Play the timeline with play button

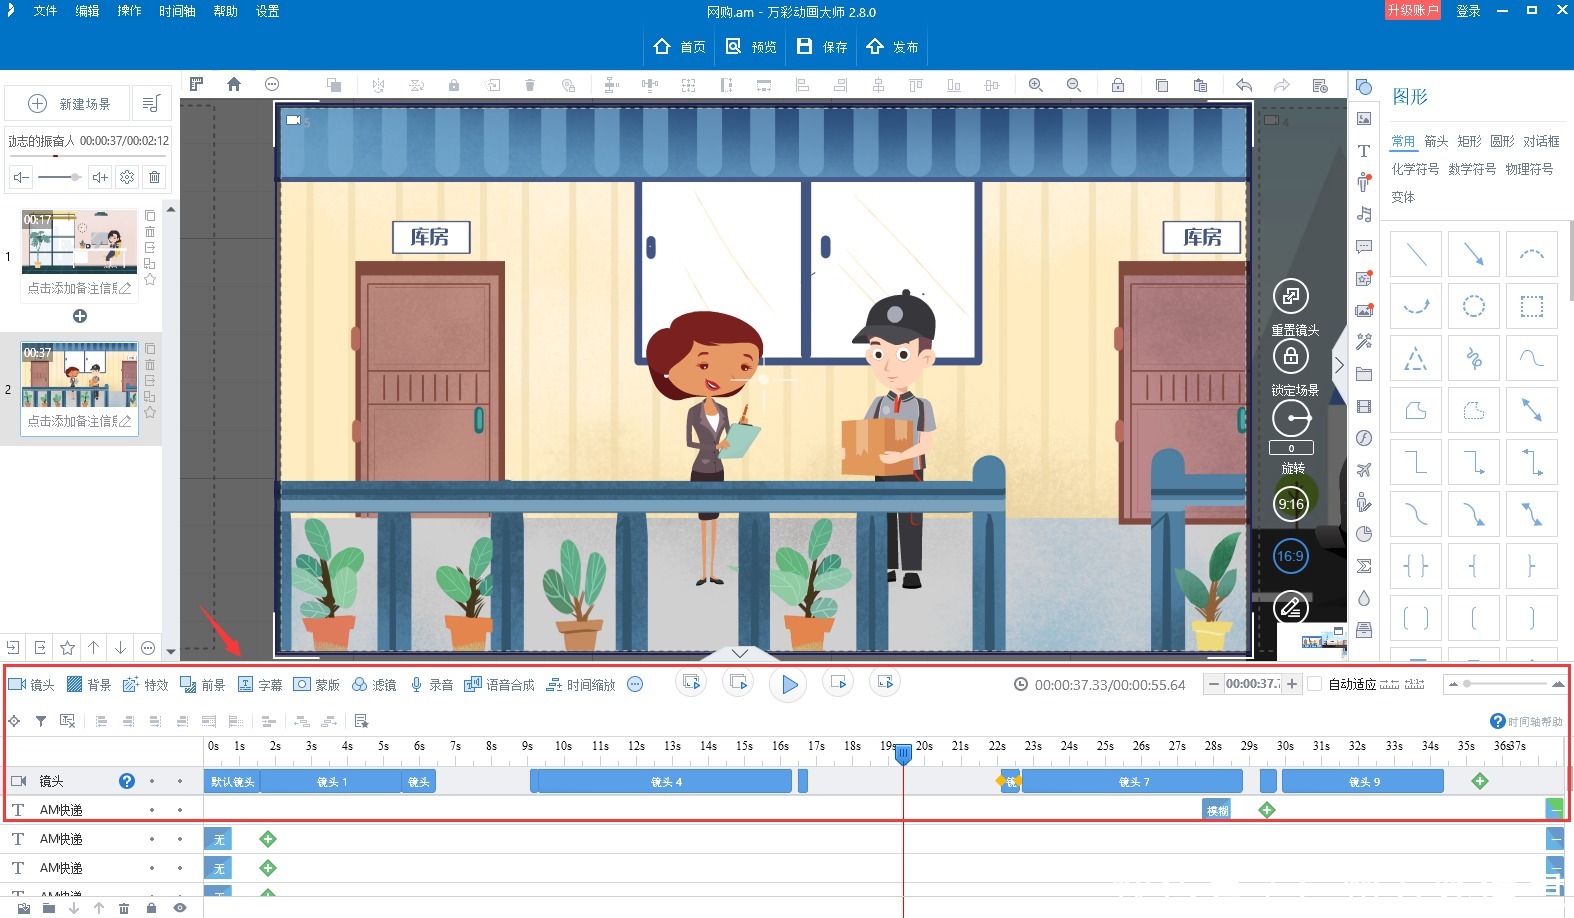(x=789, y=685)
